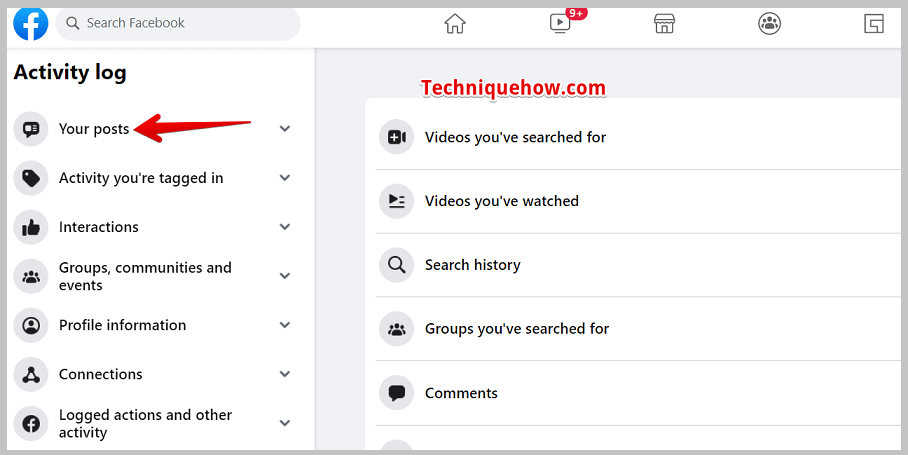
Task: Click the Logged actions Facebook icon
Action: tap(31, 424)
